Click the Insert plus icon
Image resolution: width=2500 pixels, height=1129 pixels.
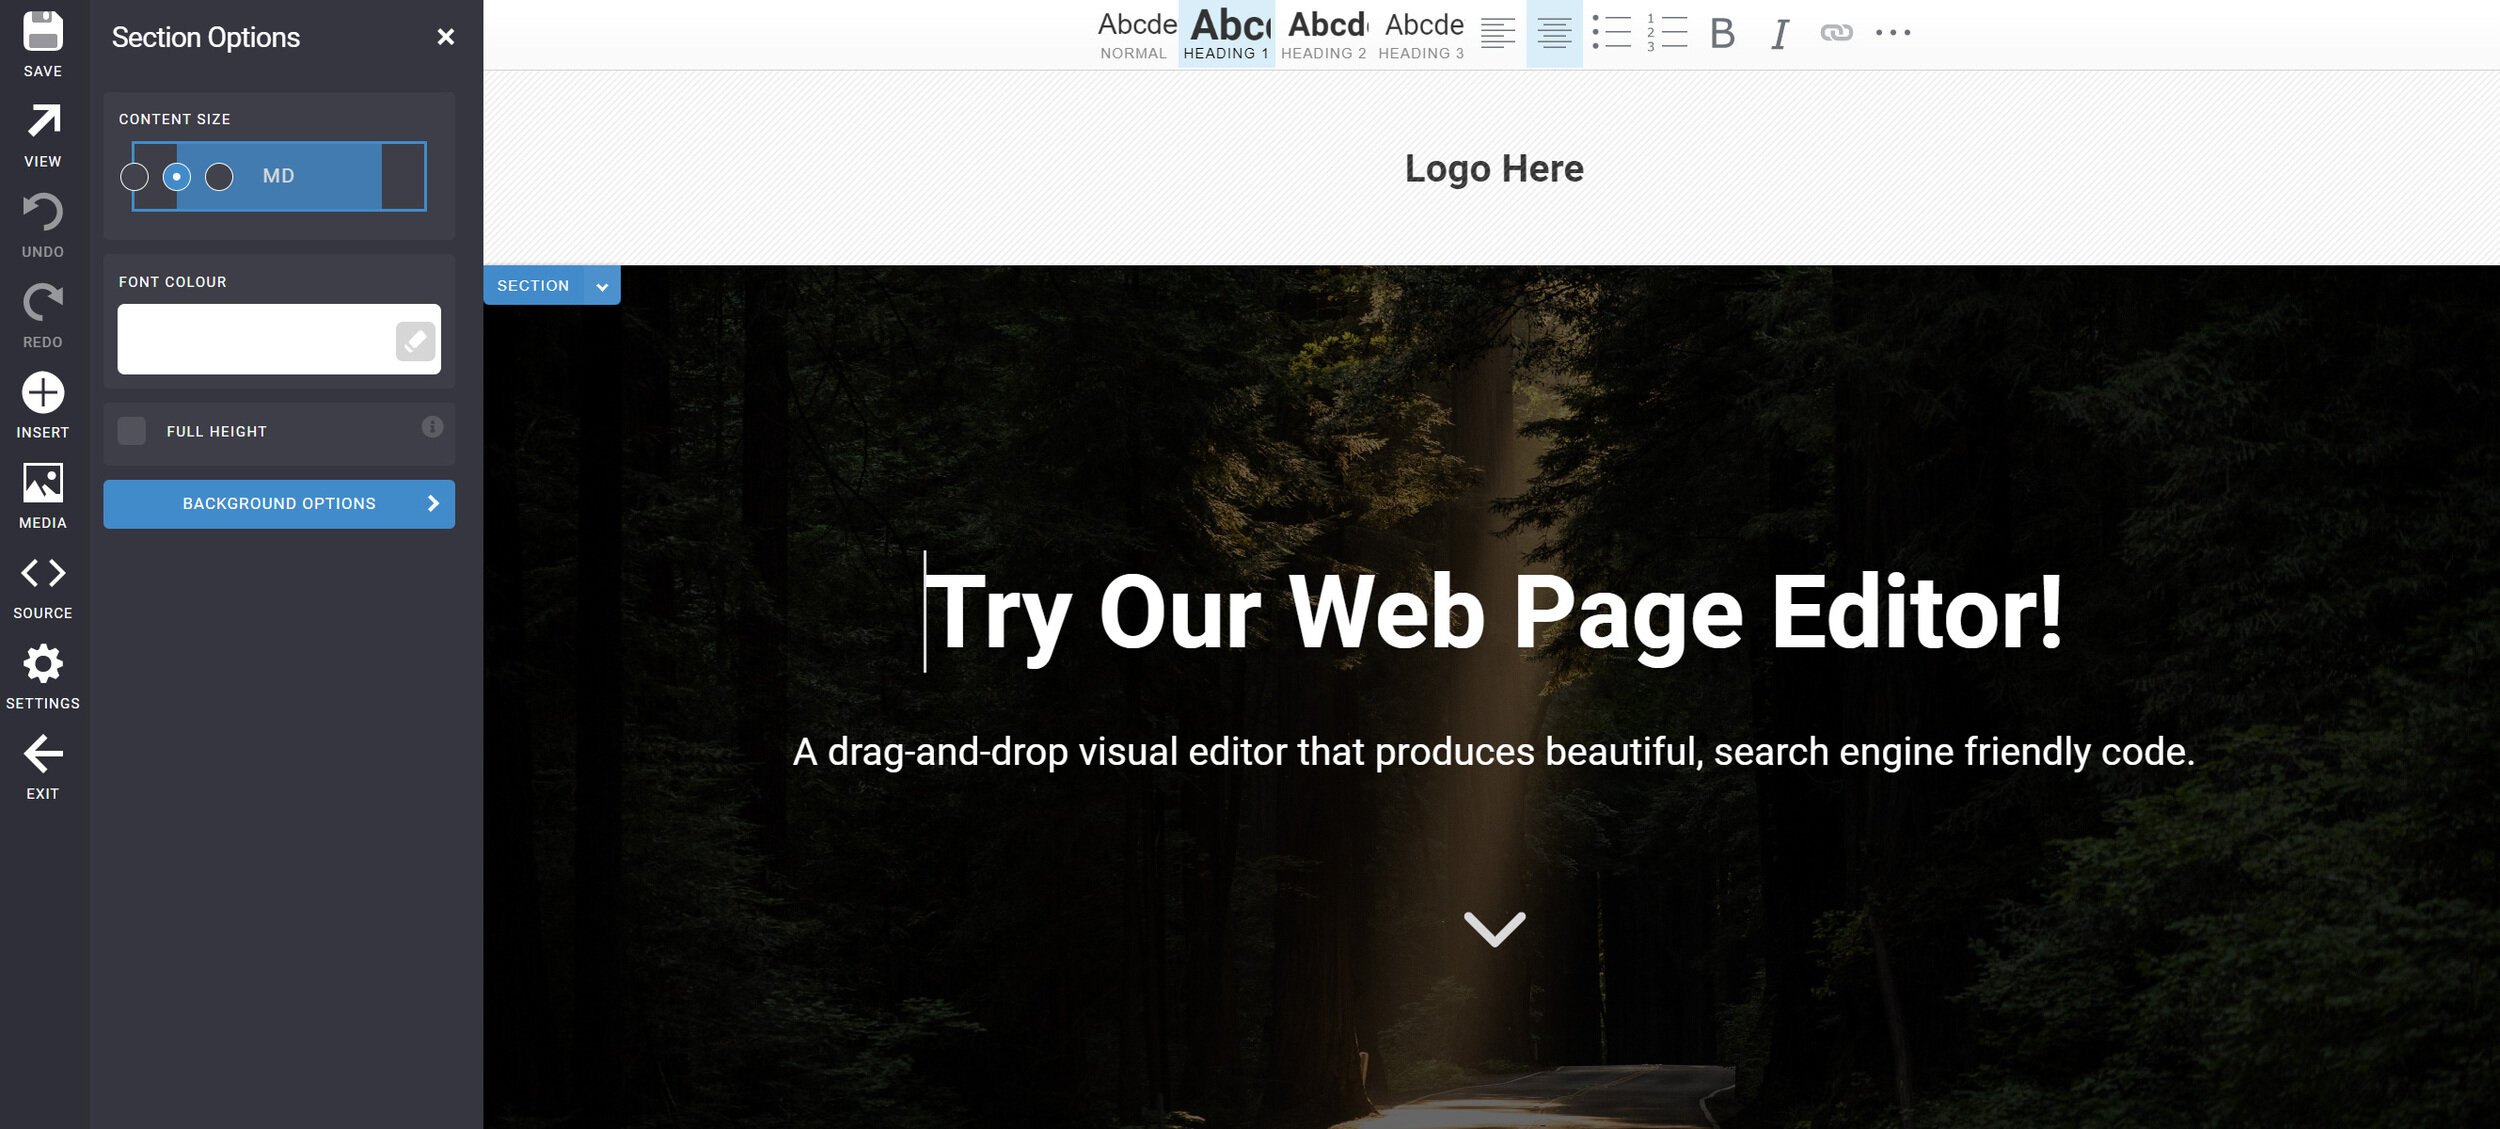[x=42, y=393]
